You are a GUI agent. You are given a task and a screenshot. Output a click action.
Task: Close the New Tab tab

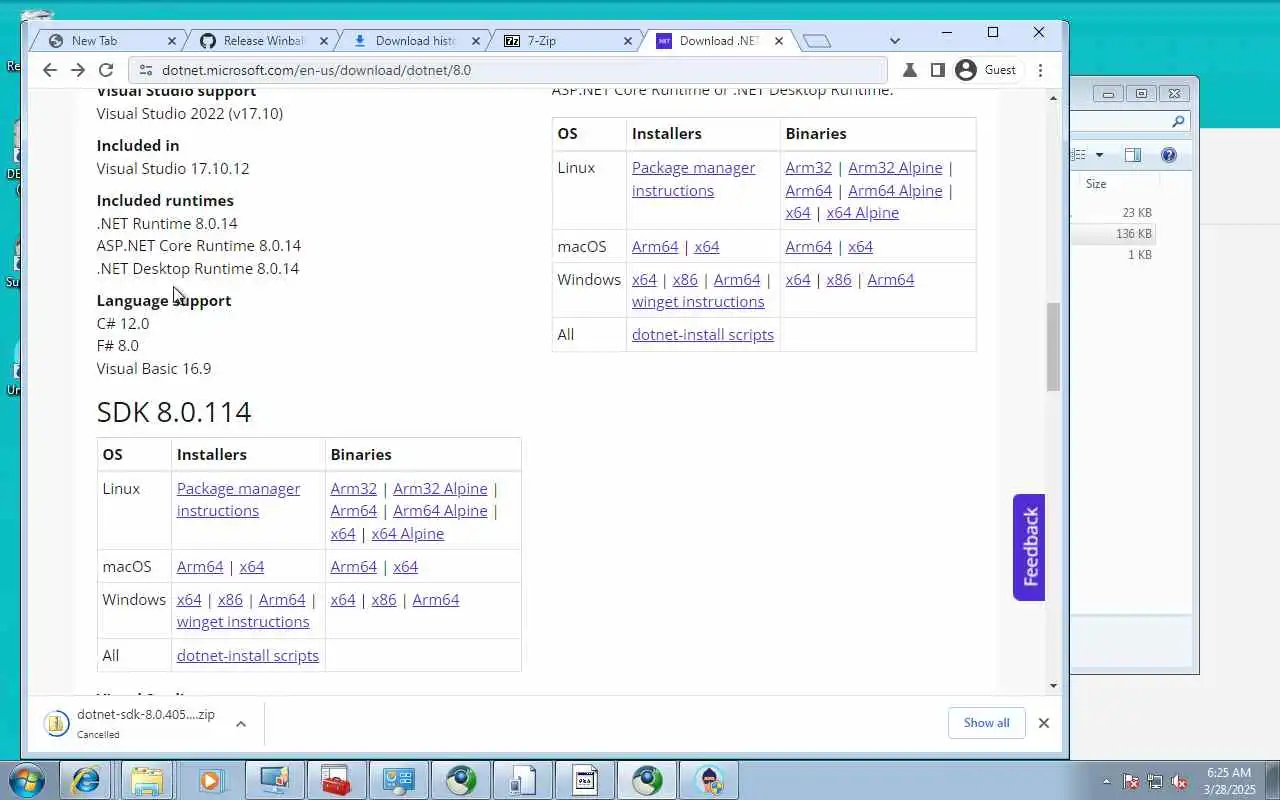[171, 41]
